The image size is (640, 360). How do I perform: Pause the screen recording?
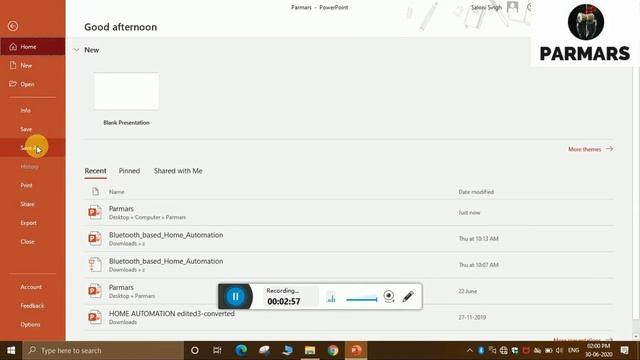(236, 296)
